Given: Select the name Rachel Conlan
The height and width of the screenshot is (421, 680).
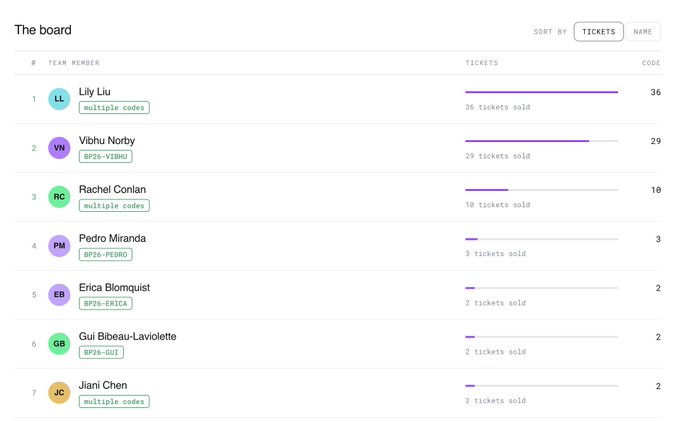Looking at the screenshot, I should [112, 189].
